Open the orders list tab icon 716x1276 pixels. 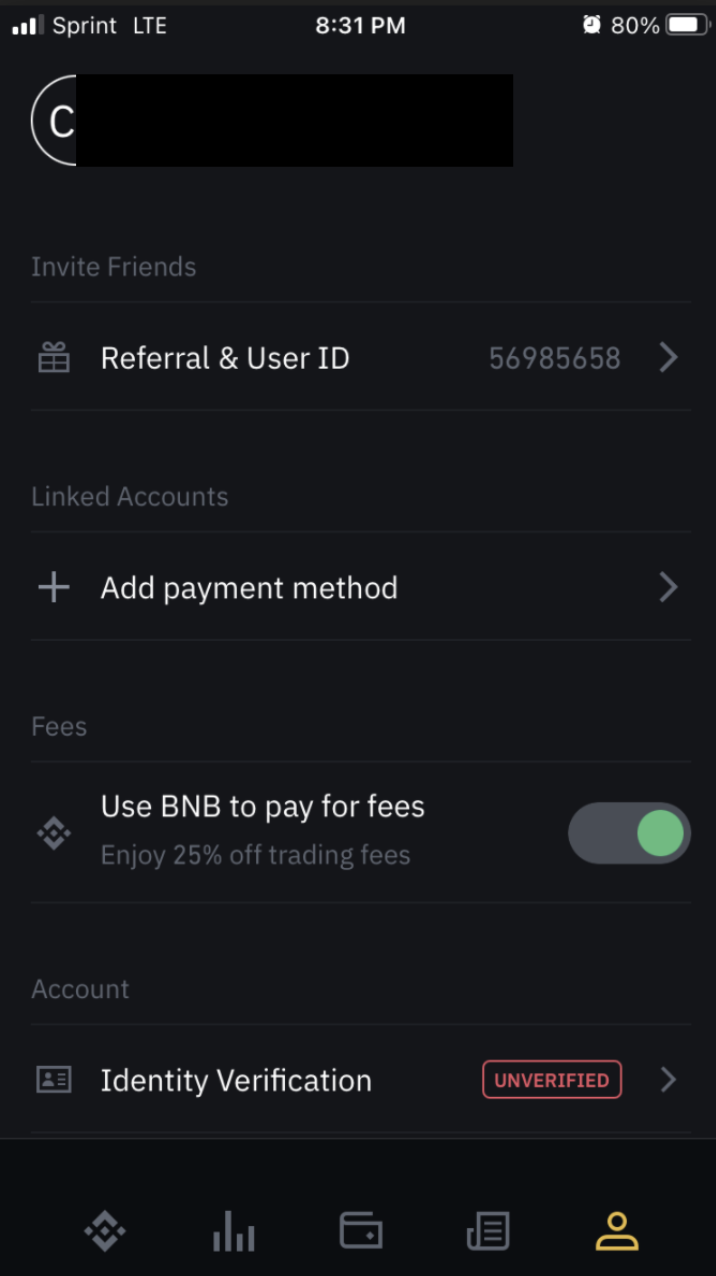[x=488, y=1231]
